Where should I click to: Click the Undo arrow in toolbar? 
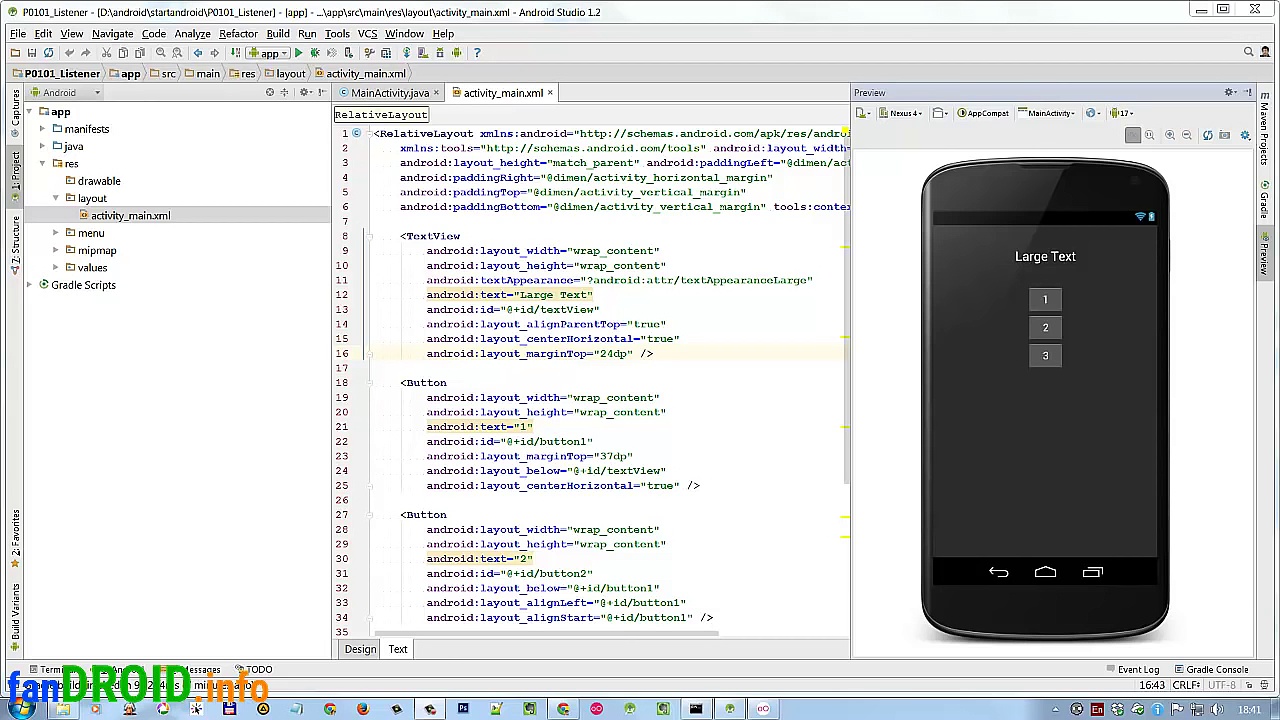point(67,53)
